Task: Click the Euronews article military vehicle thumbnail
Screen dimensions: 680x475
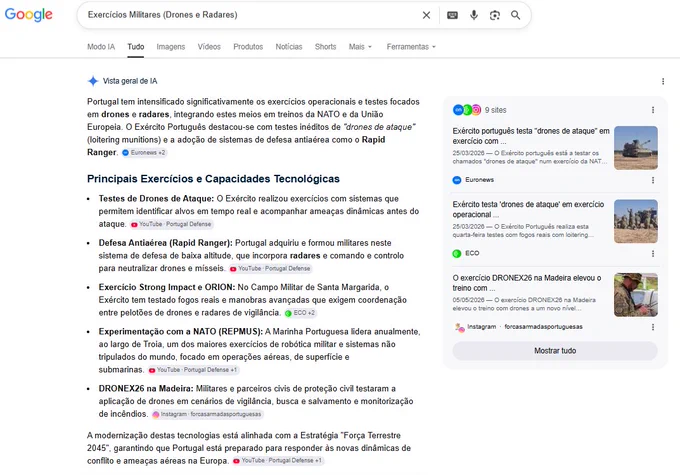Action: 636,147
